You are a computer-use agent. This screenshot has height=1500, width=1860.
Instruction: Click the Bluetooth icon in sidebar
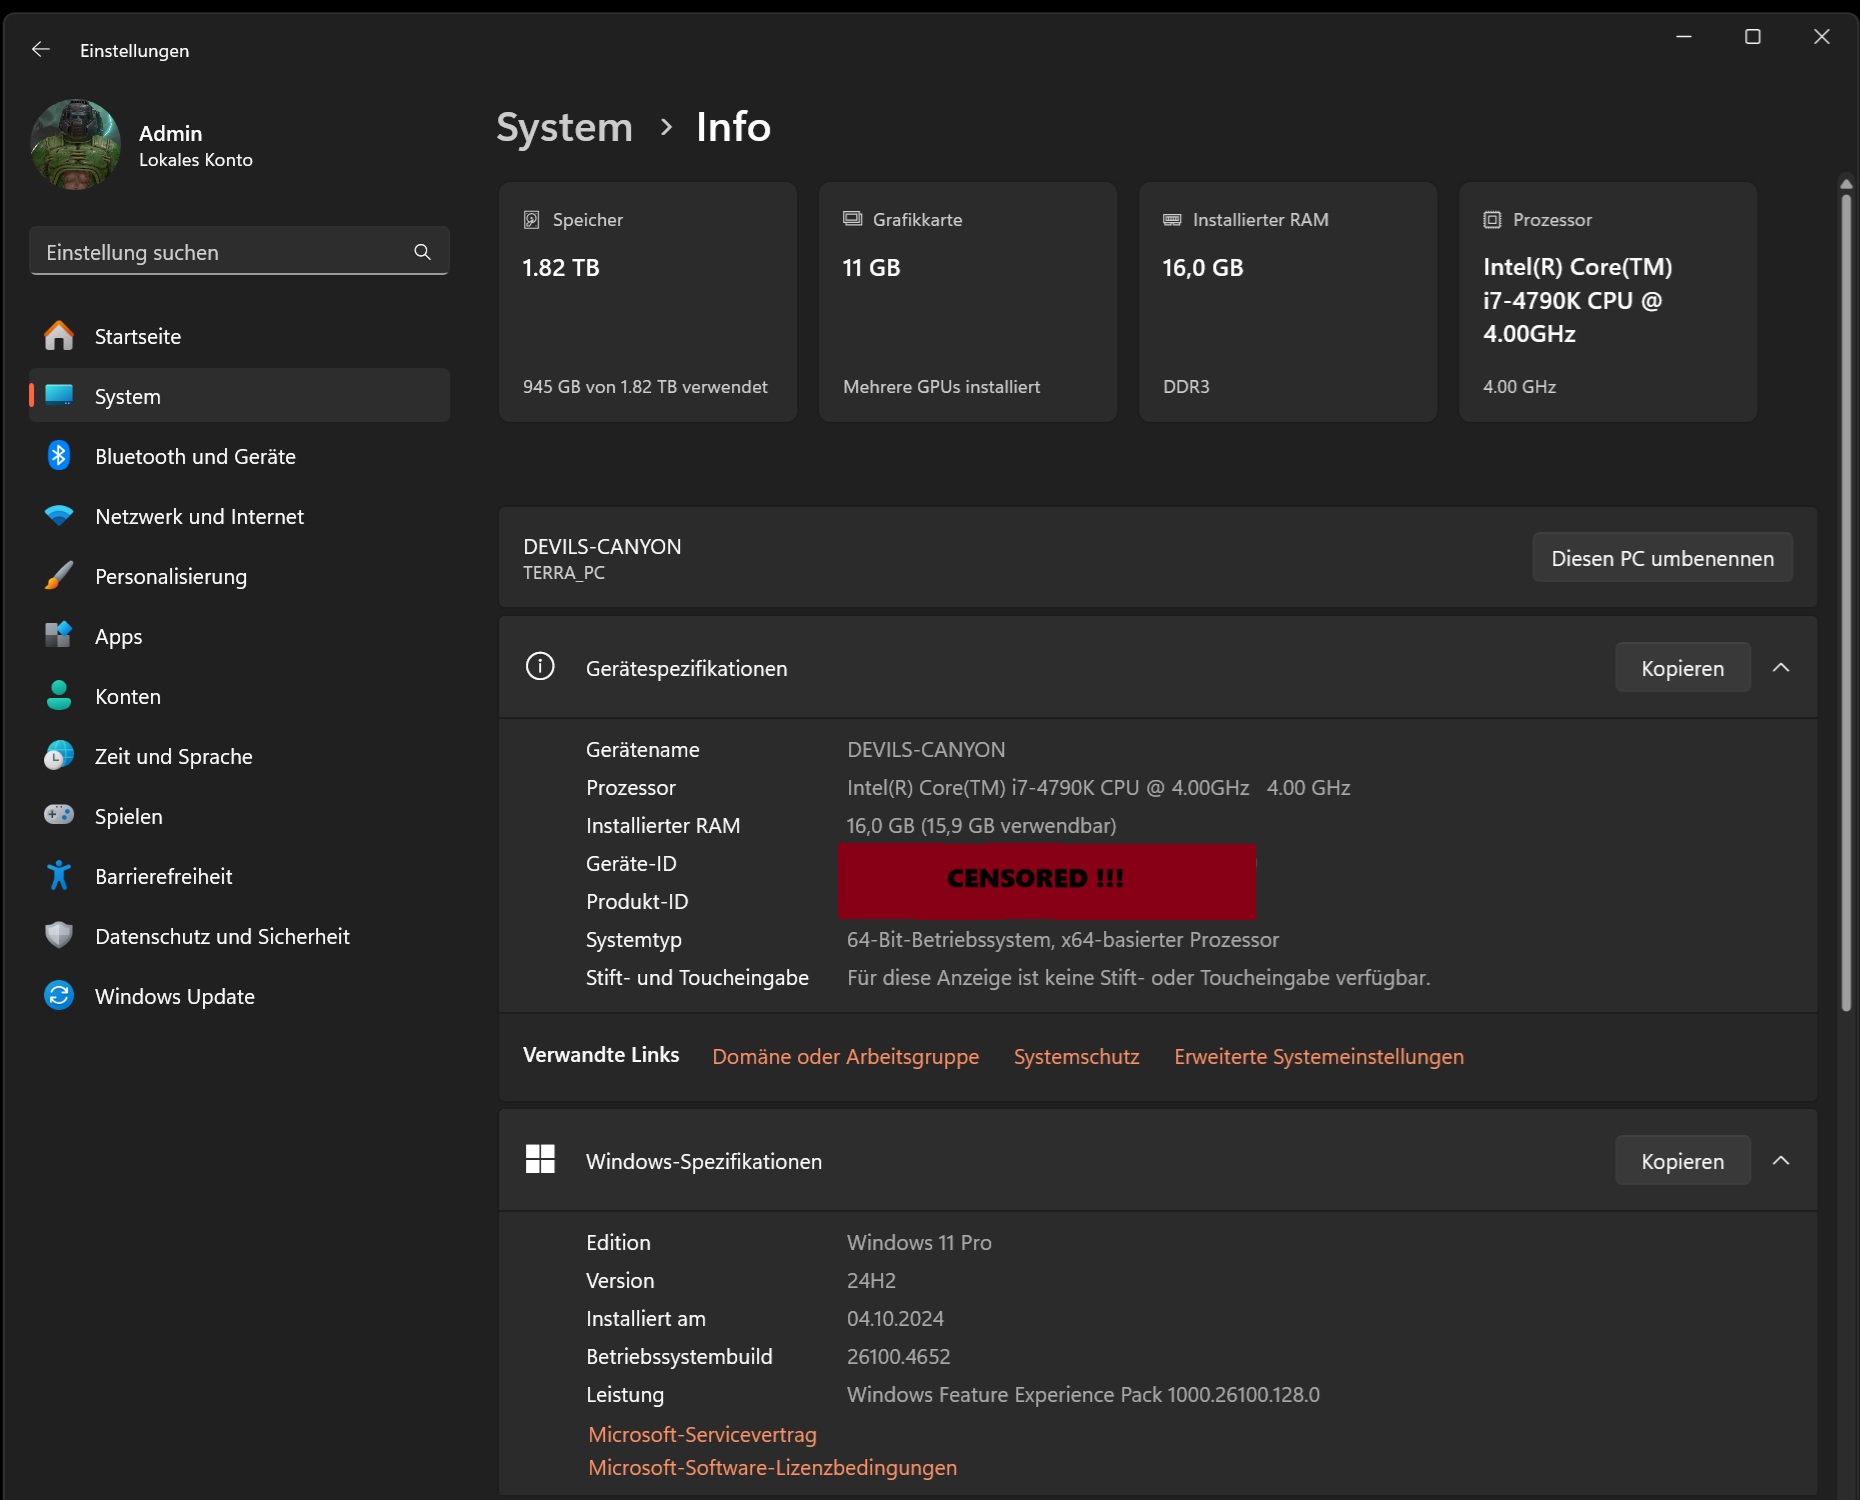59,455
